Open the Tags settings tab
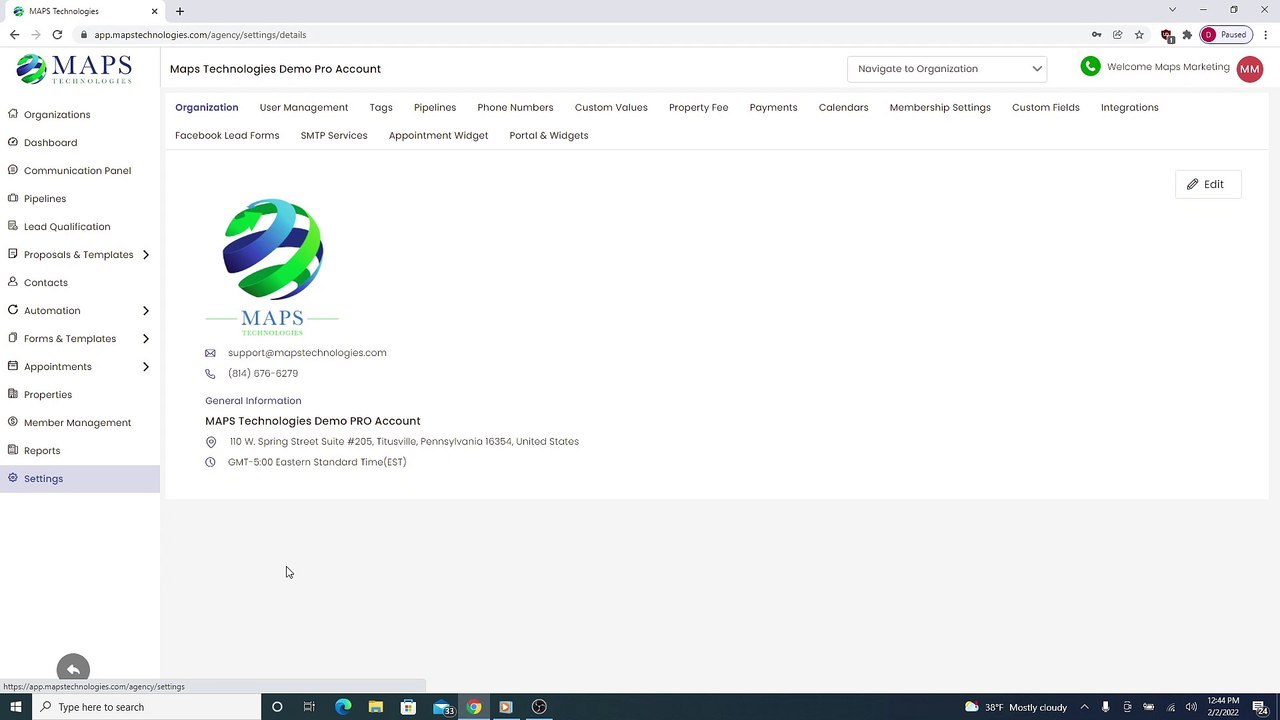Image resolution: width=1280 pixels, height=720 pixels. 381,107
